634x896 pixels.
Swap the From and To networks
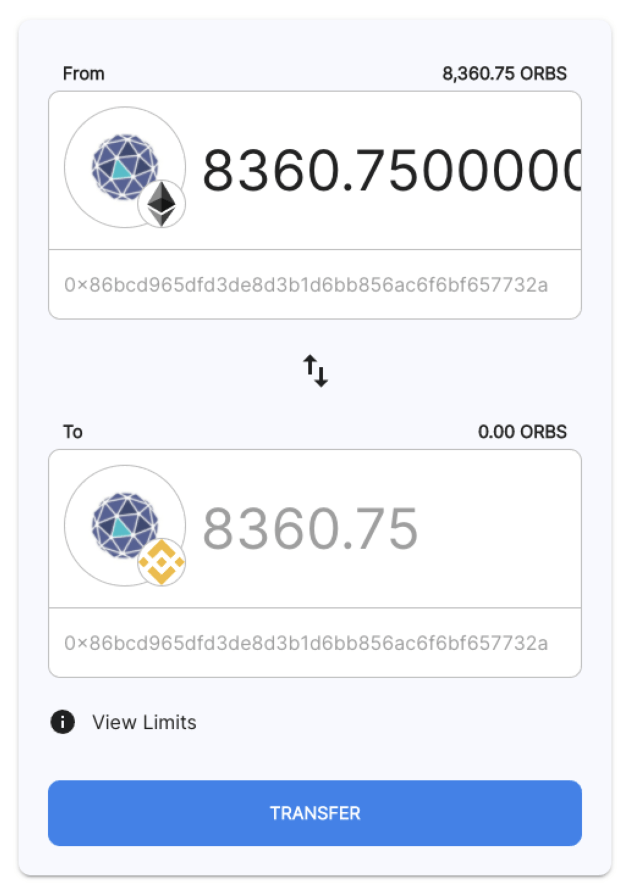[x=315, y=371]
